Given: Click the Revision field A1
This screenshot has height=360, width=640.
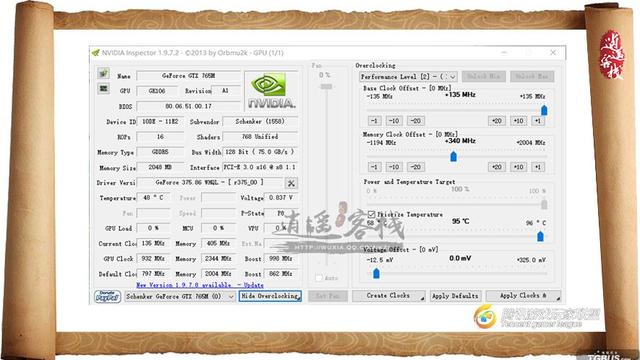Looking at the screenshot, I should (x=226, y=91).
